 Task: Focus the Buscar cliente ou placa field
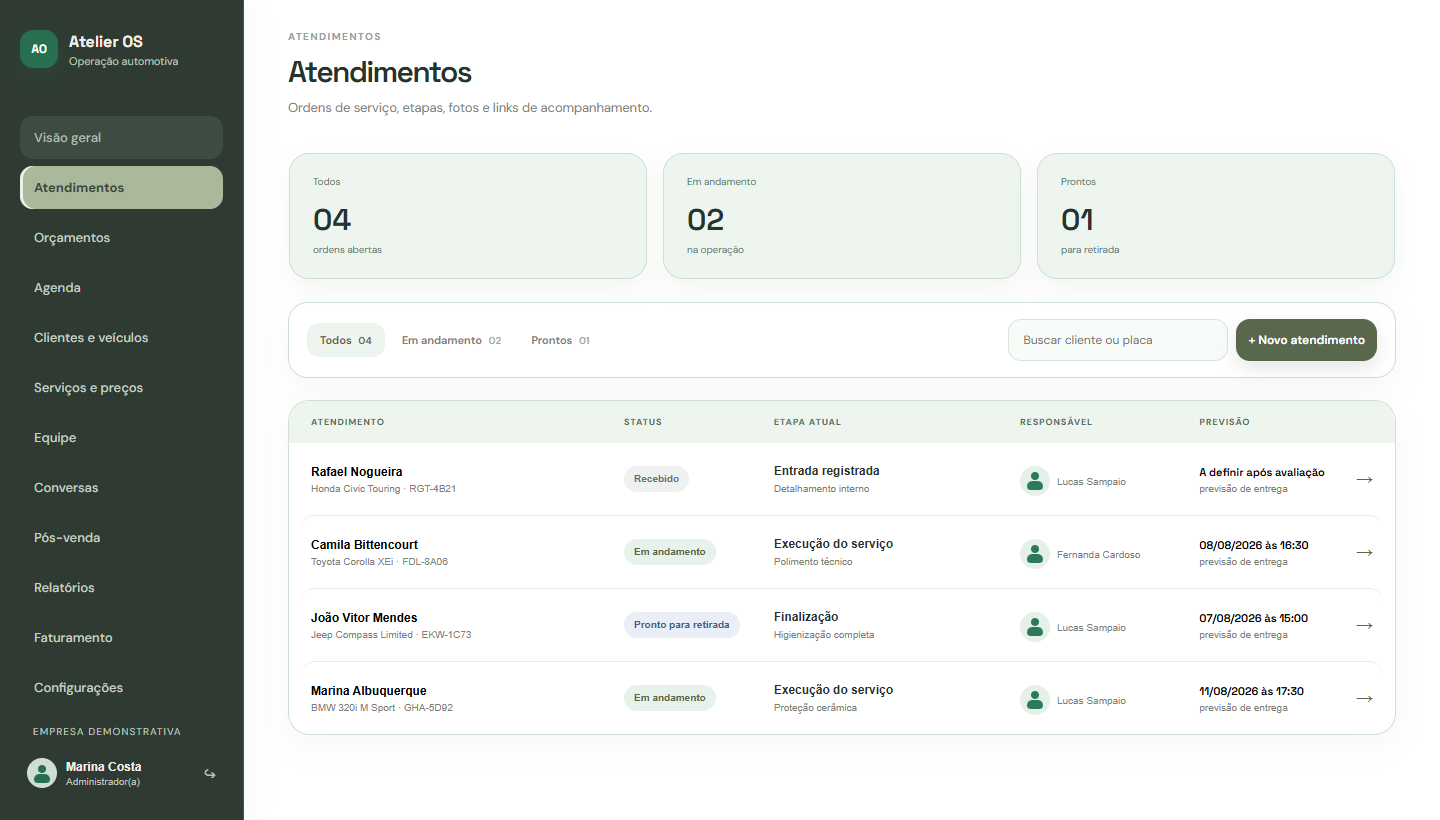[x=1117, y=340]
